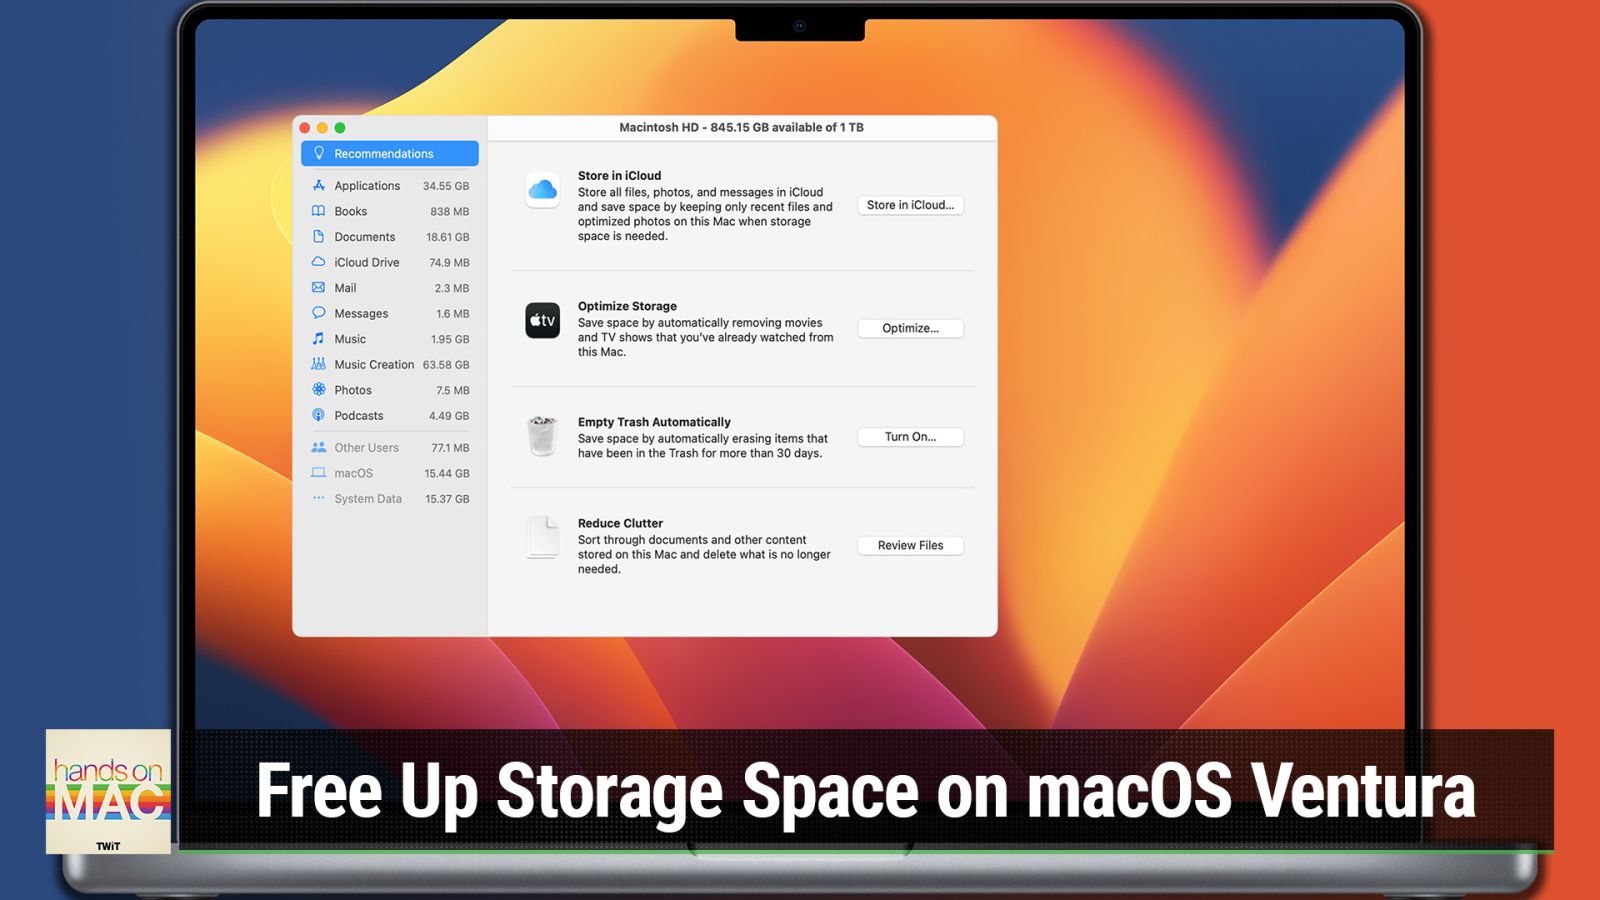Enable automatic trash emptying via Turn On button
This screenshot has height=900, width=1600.
(910, 437)
